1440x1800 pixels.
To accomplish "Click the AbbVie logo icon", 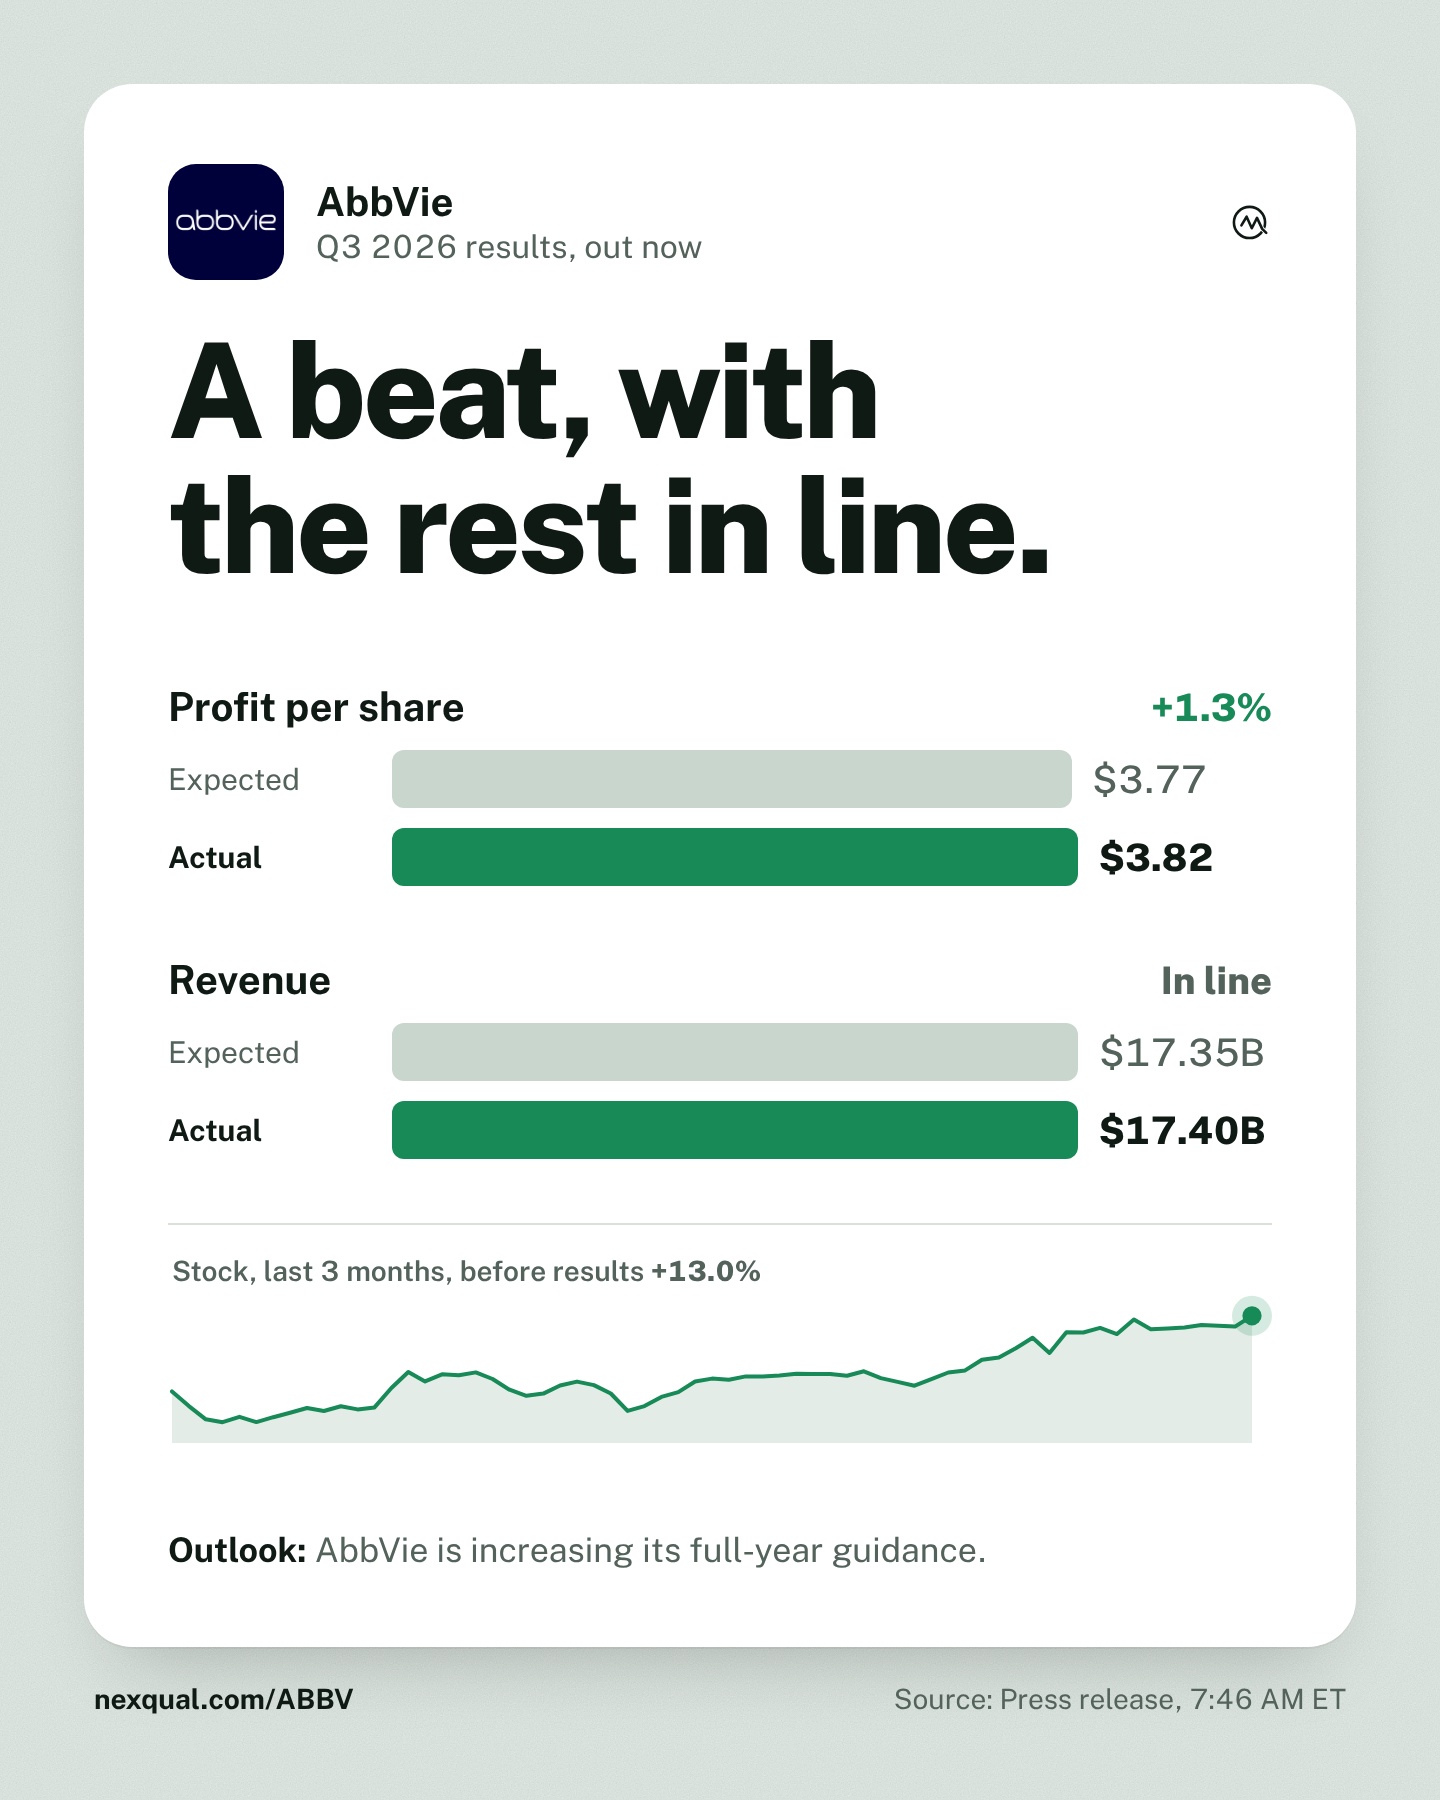I will (226, 222).
